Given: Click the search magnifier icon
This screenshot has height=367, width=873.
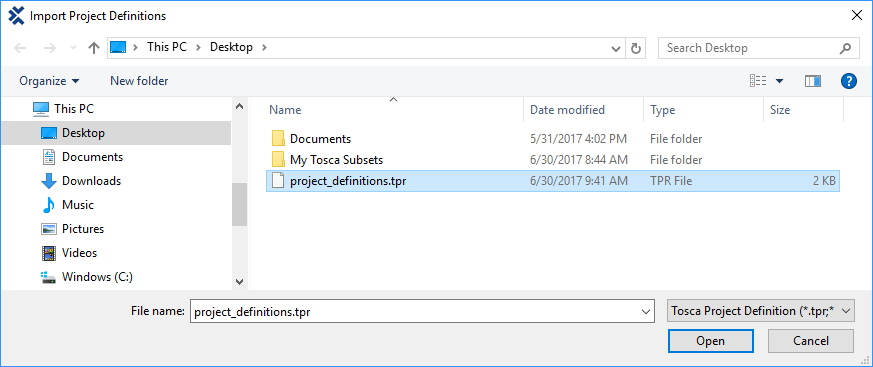Looking at the screenshot, I should coord(845,48).
